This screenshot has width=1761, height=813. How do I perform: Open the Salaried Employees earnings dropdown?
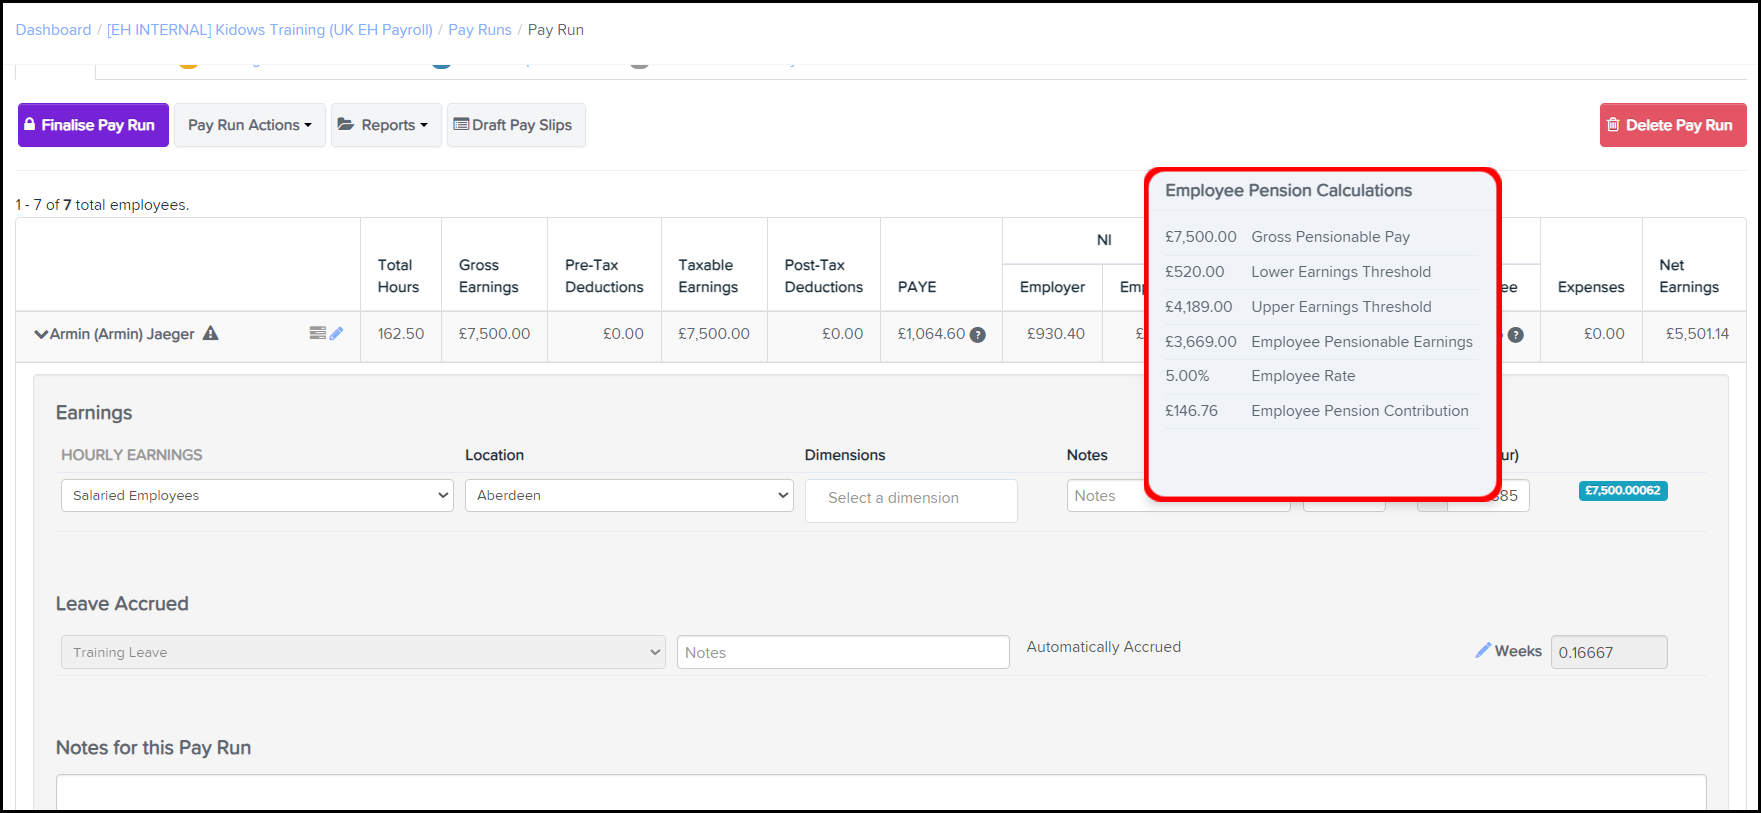257,496
